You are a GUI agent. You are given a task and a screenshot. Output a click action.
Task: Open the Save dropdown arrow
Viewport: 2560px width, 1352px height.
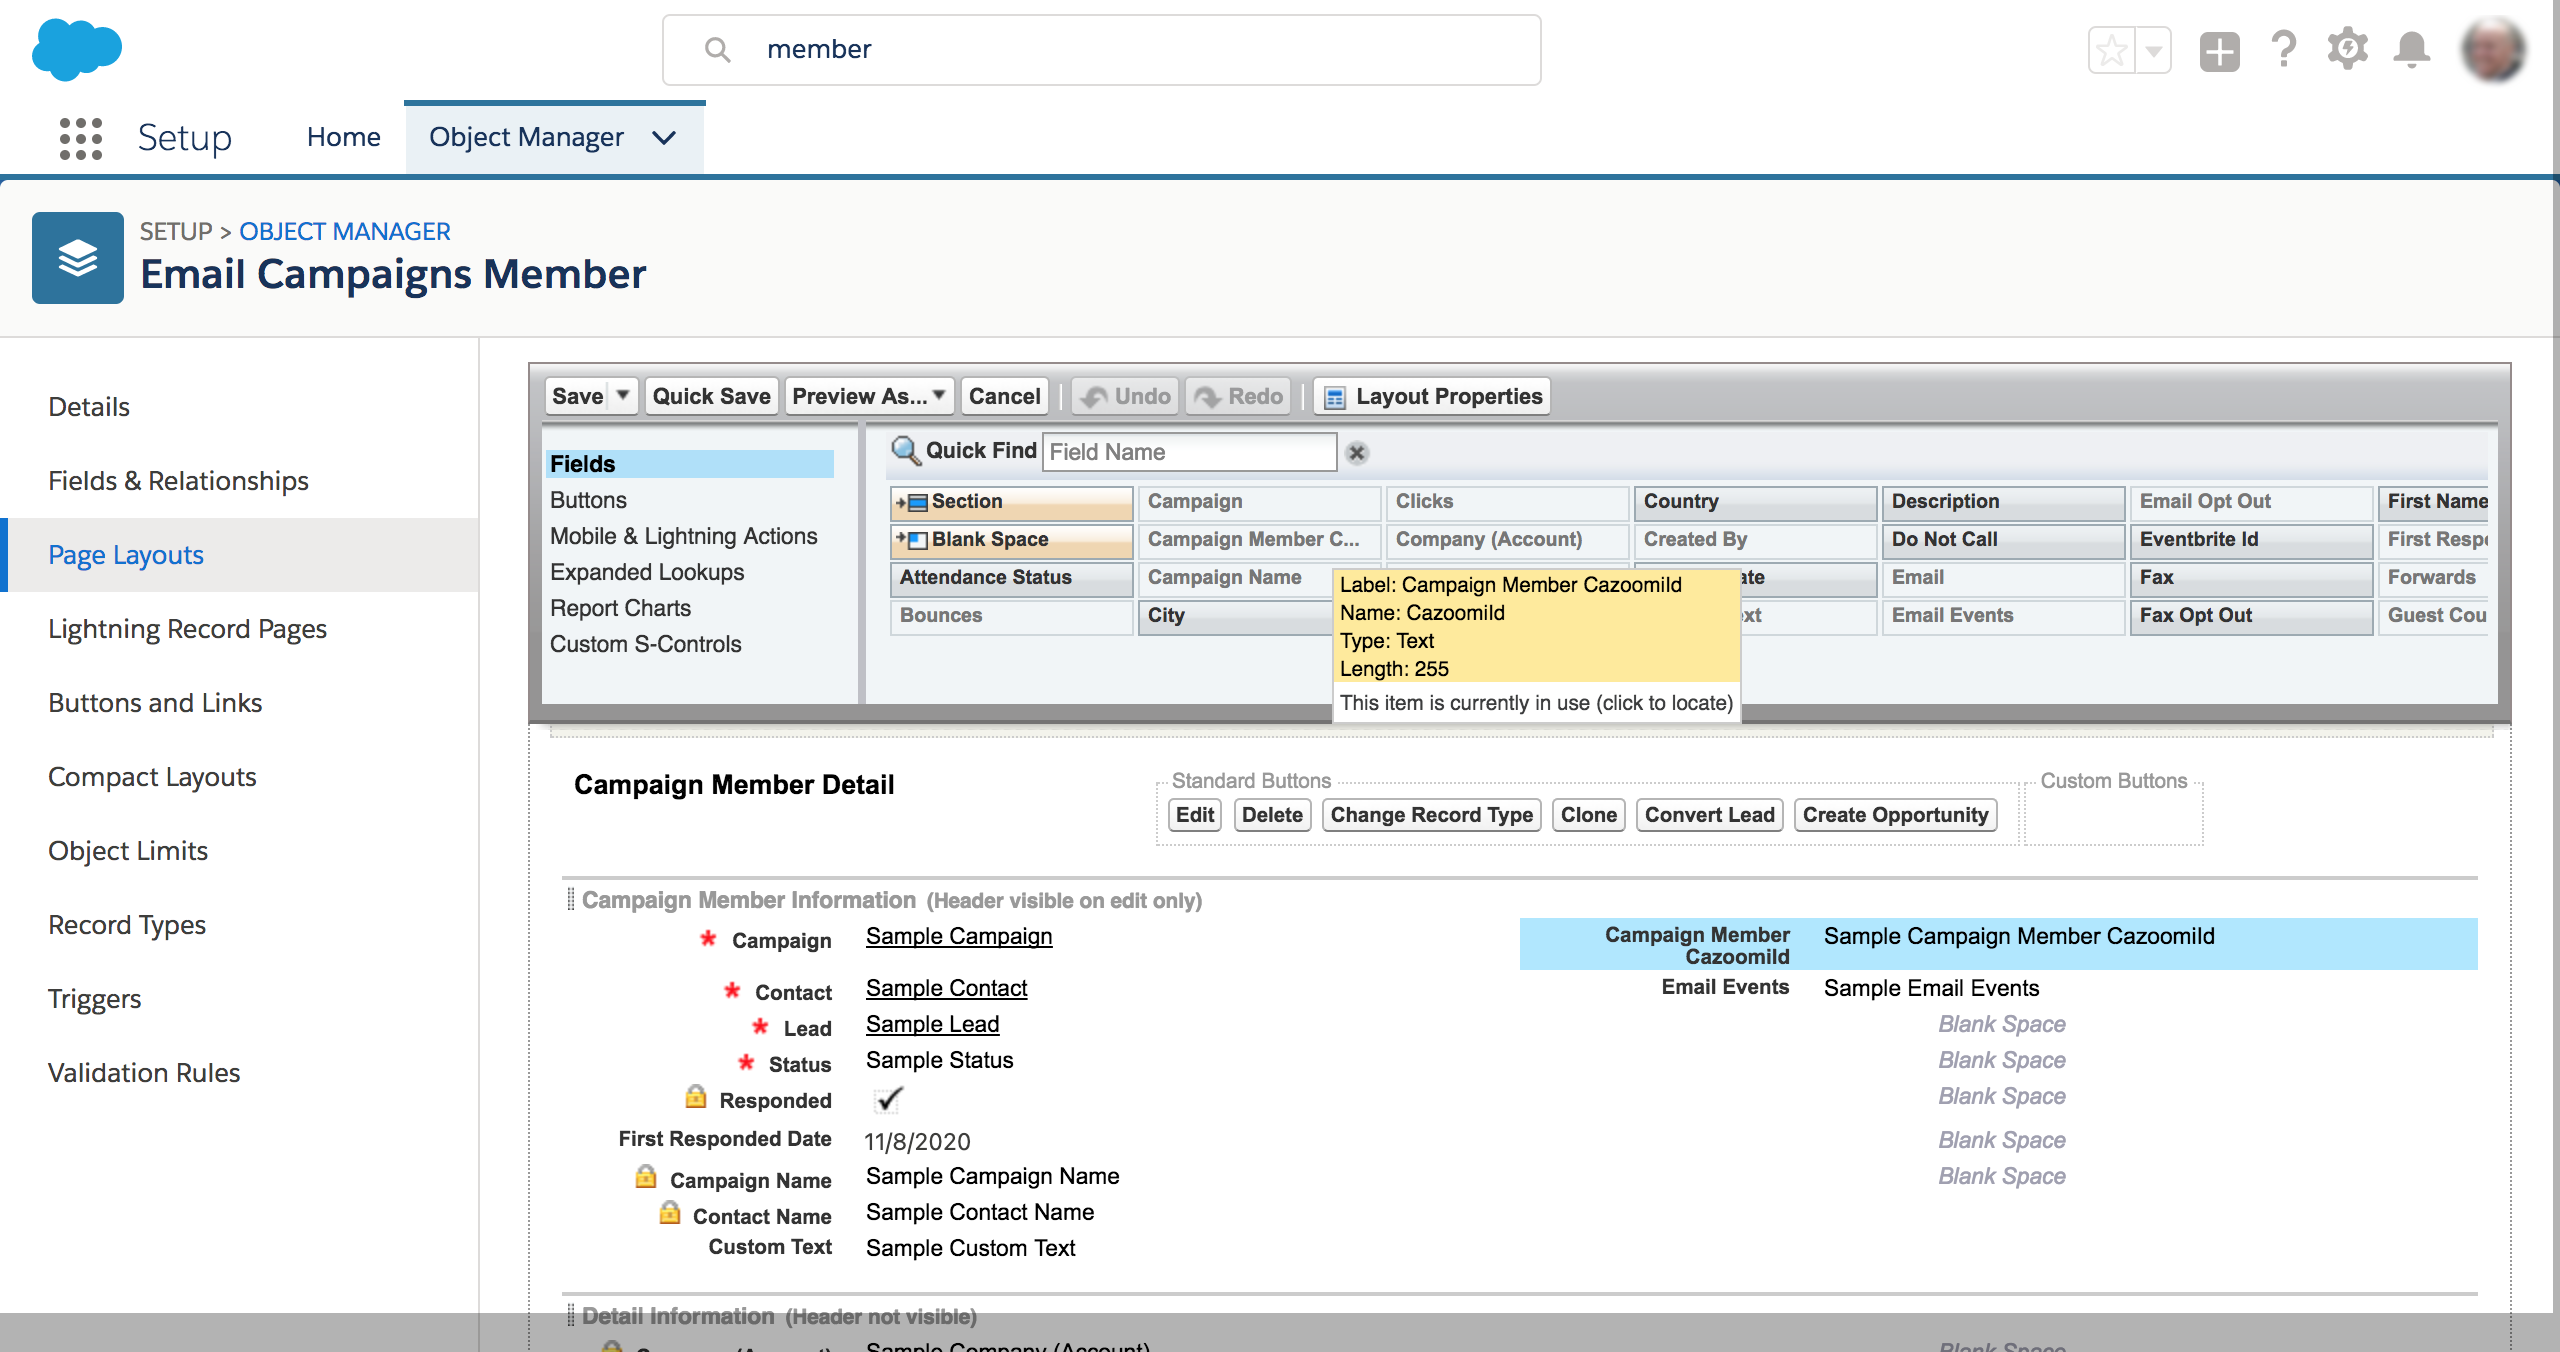tap(623, 396)
